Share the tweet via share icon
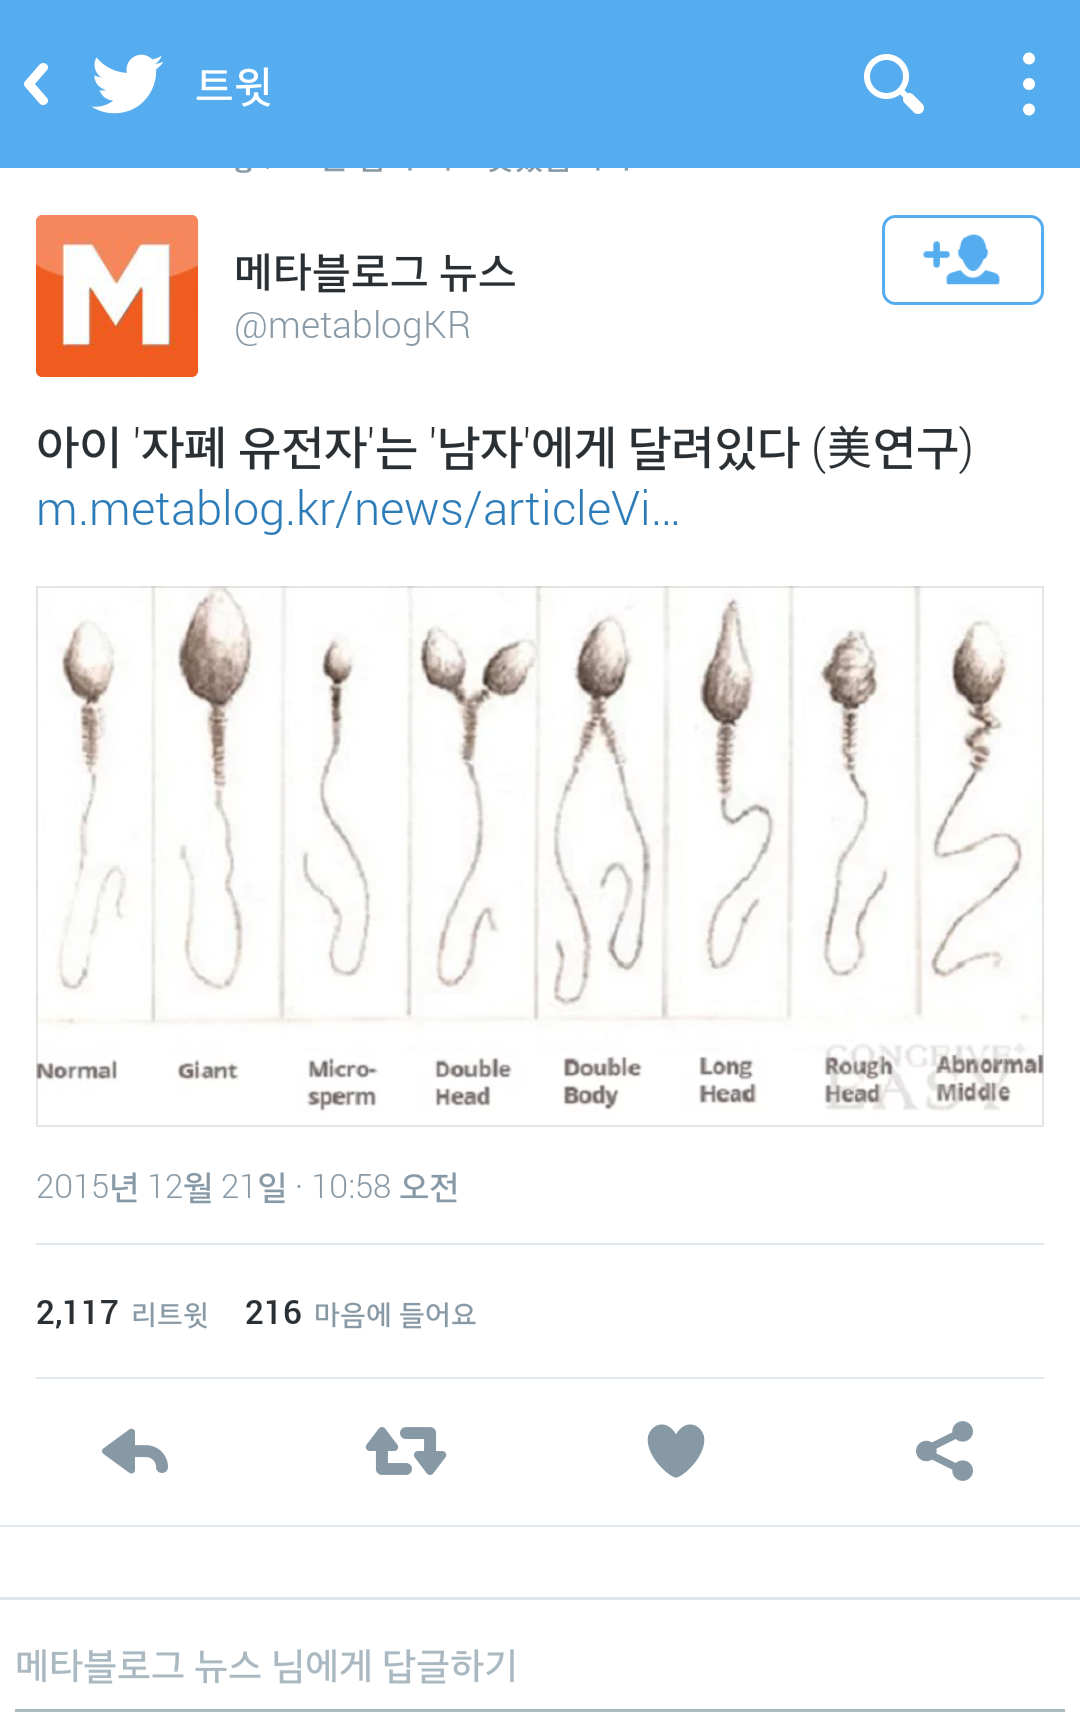The width and height of the screenshot is (1080, 1728). pos(945,1451)
